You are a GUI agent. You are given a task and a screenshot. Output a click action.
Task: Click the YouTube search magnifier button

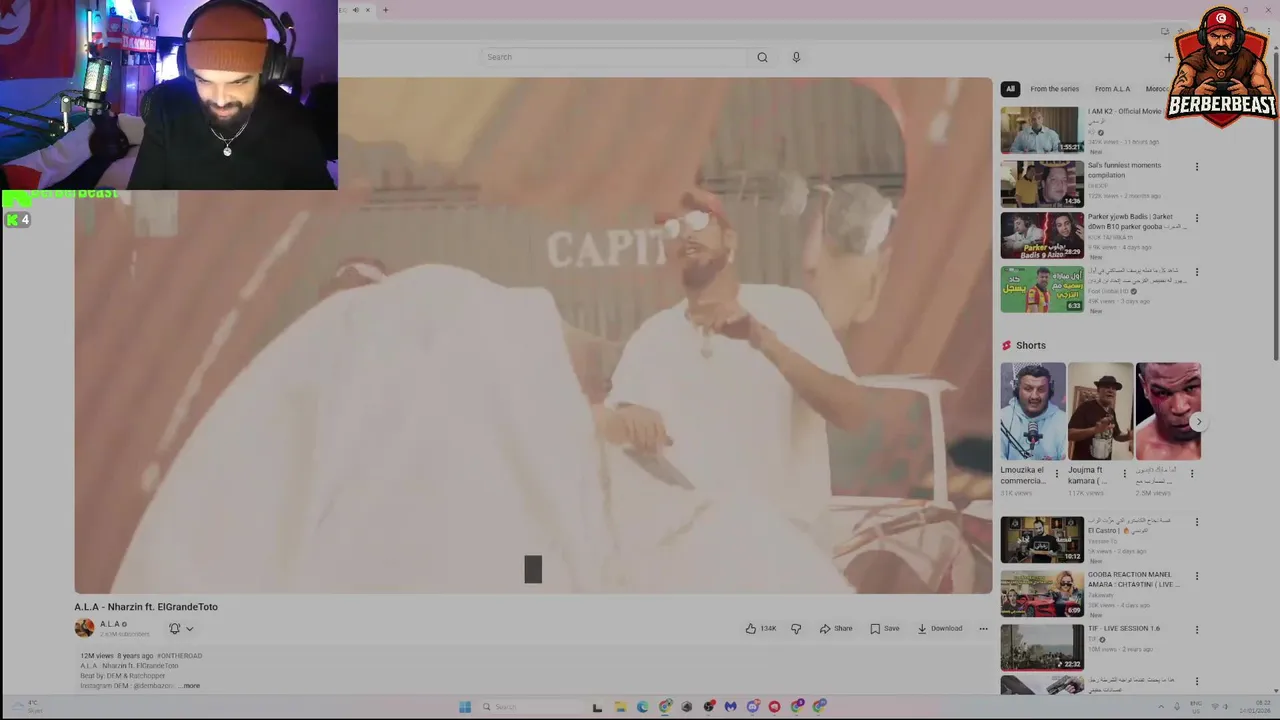(x=762, y=57)
